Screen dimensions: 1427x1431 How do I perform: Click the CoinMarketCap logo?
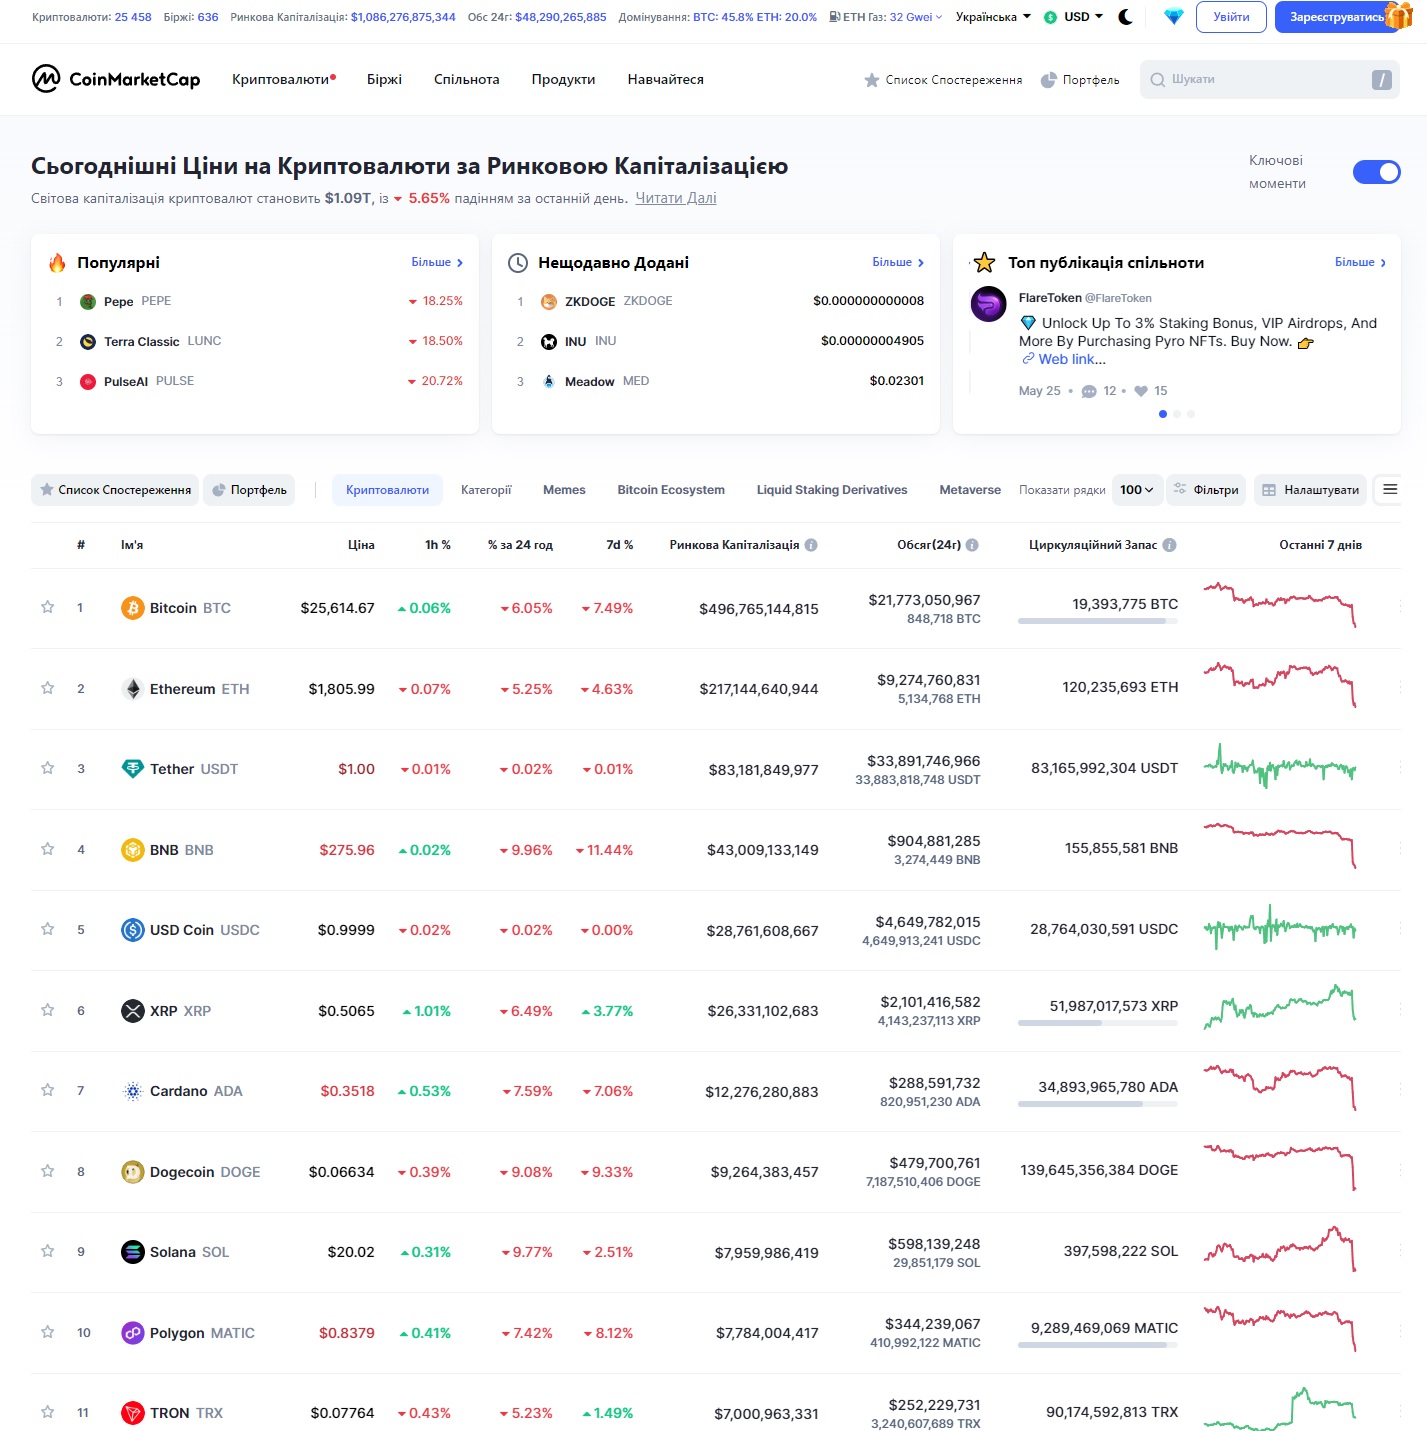(116, 79)
